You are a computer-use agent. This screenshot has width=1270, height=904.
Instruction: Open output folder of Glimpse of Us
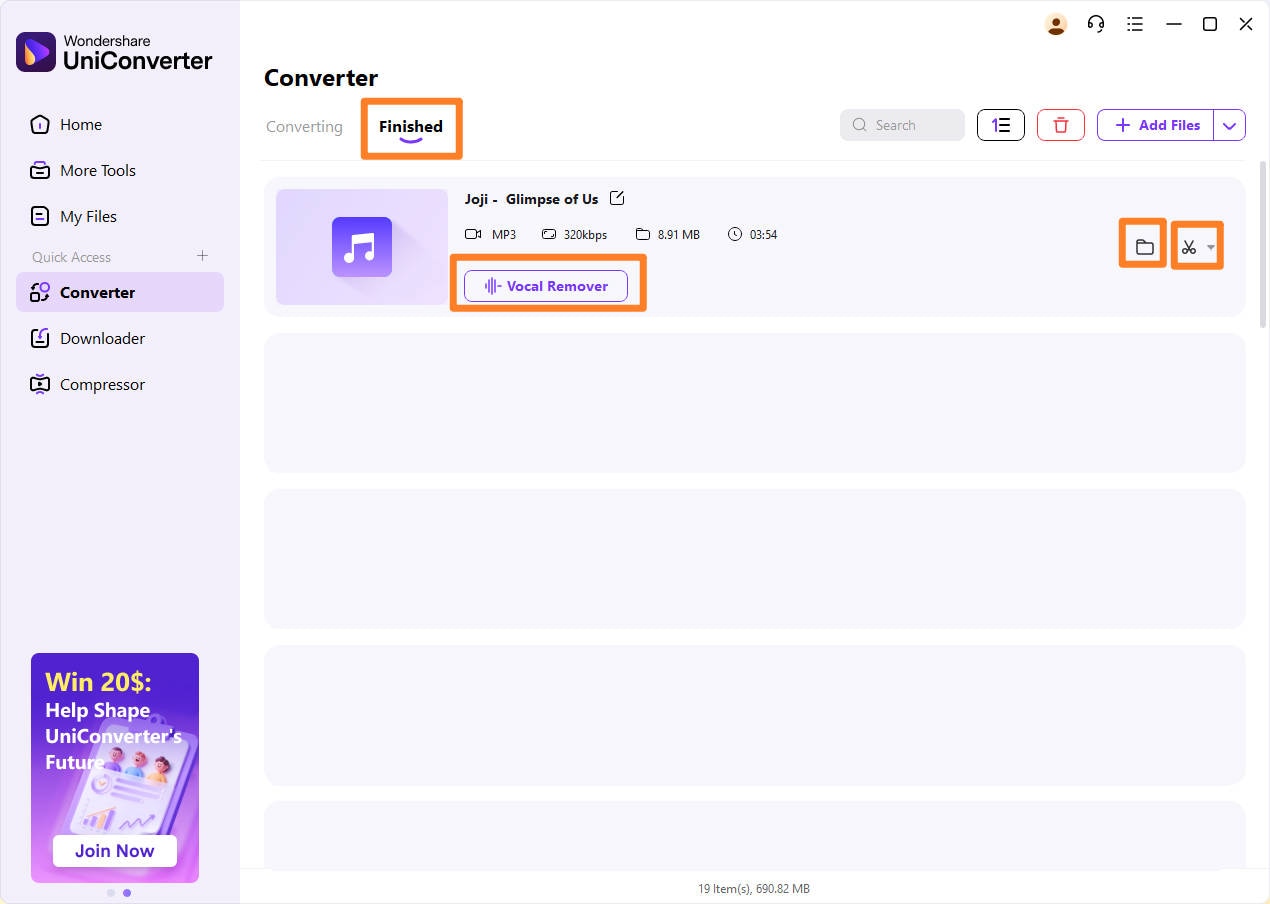coord(1145,247)
